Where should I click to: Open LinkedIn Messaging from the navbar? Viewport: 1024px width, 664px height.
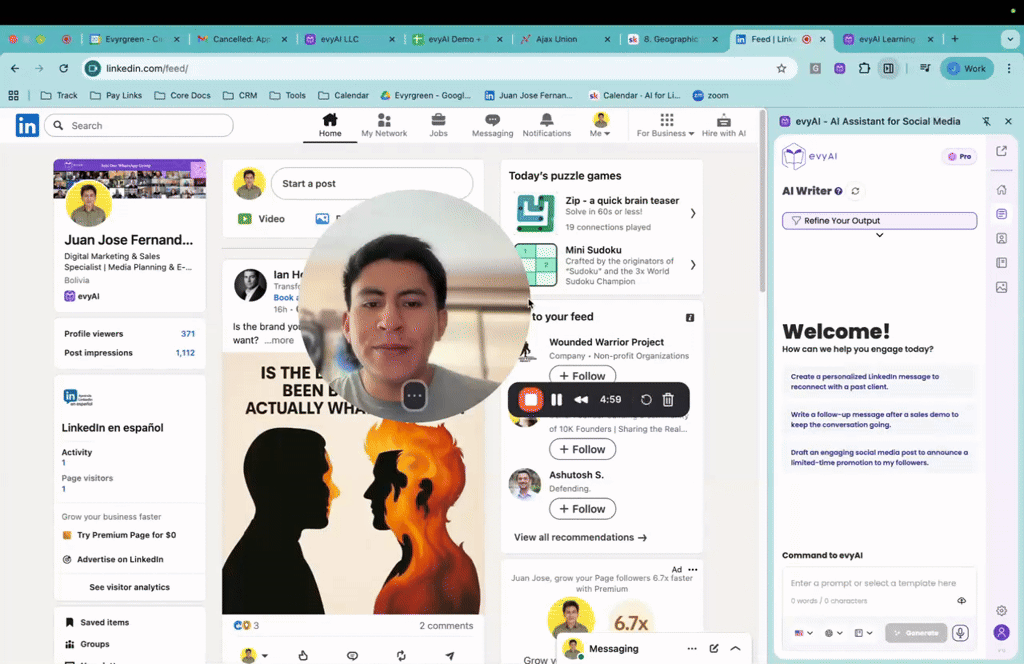491,123
